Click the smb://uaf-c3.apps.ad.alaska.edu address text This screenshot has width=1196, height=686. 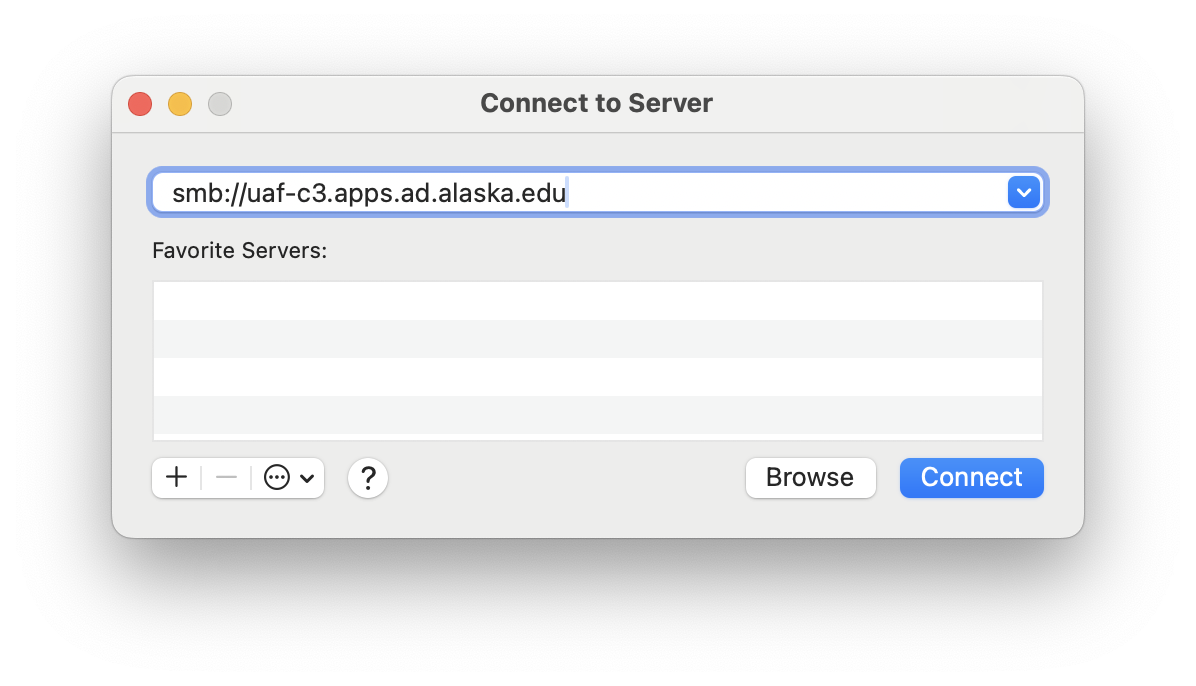(x=369, y=192)
